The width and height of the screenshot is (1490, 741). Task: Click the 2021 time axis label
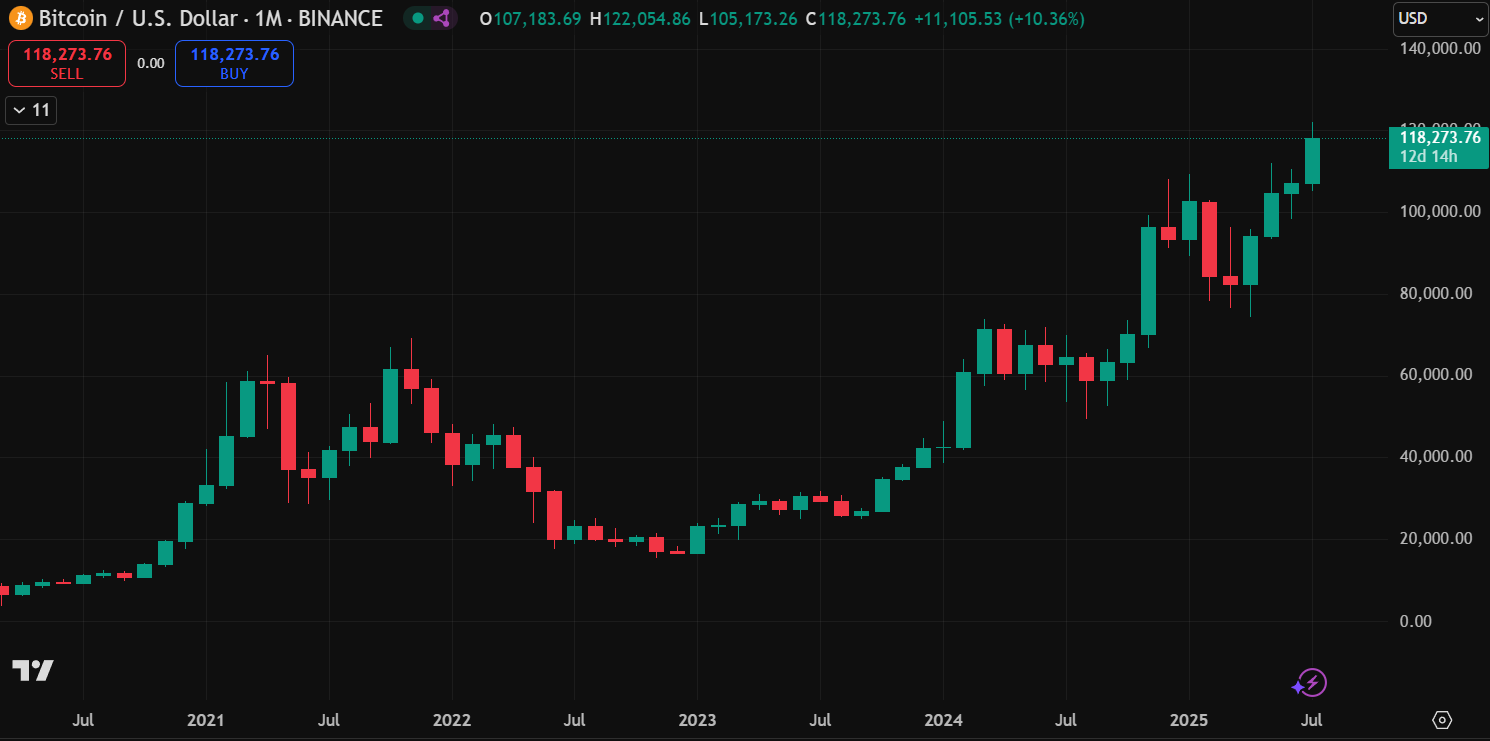206,720
